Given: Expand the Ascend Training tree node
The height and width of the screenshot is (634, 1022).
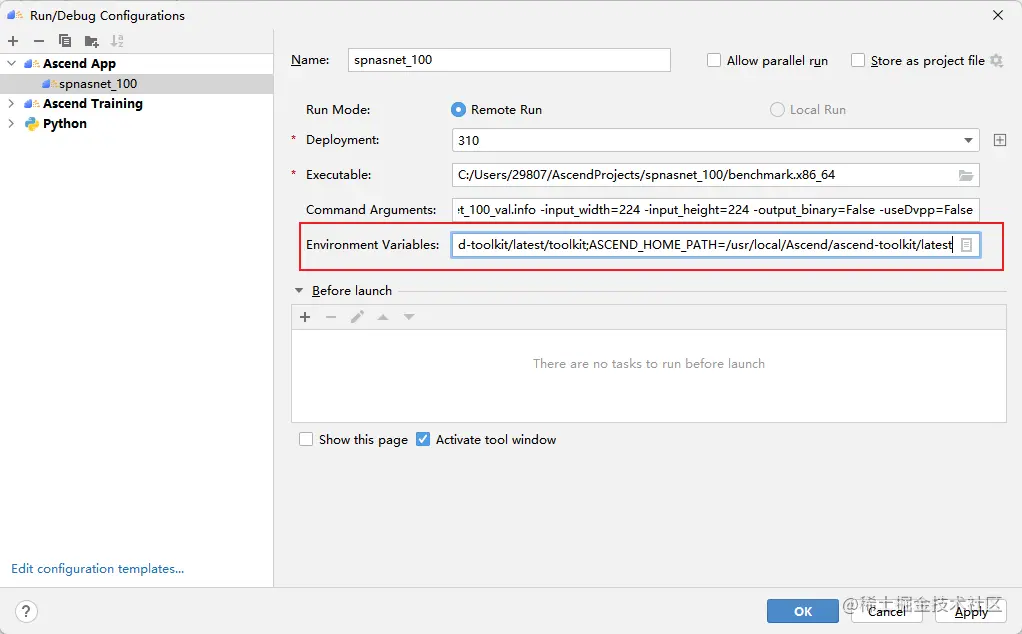Looking at the screenshot, I should pyautogui.click(x=11, y=104).
